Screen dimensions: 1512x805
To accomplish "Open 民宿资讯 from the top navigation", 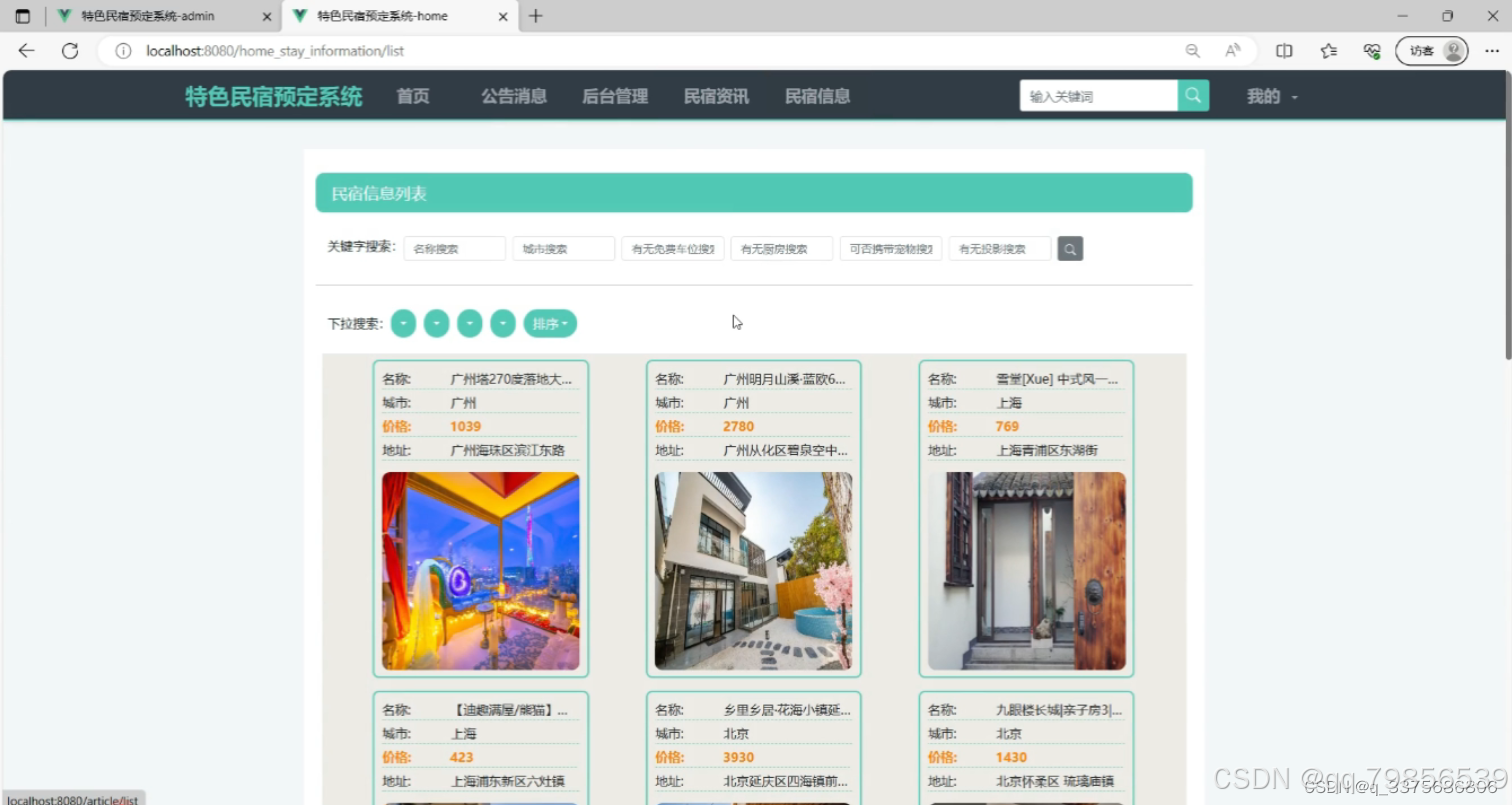I will 715,96.
